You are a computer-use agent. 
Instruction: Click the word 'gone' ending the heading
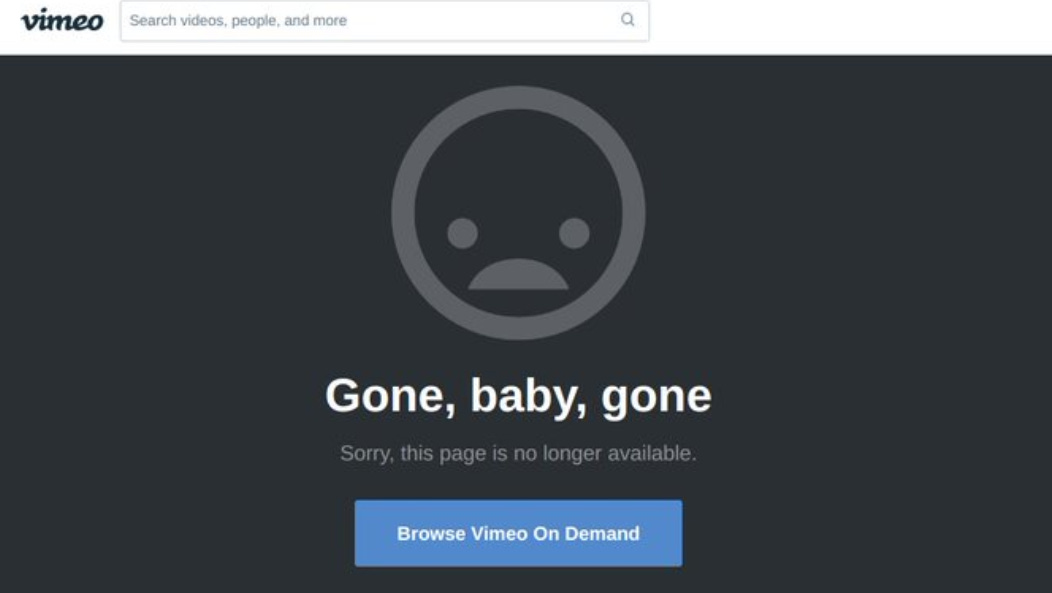pyautogui.click(x=656, y=398)
